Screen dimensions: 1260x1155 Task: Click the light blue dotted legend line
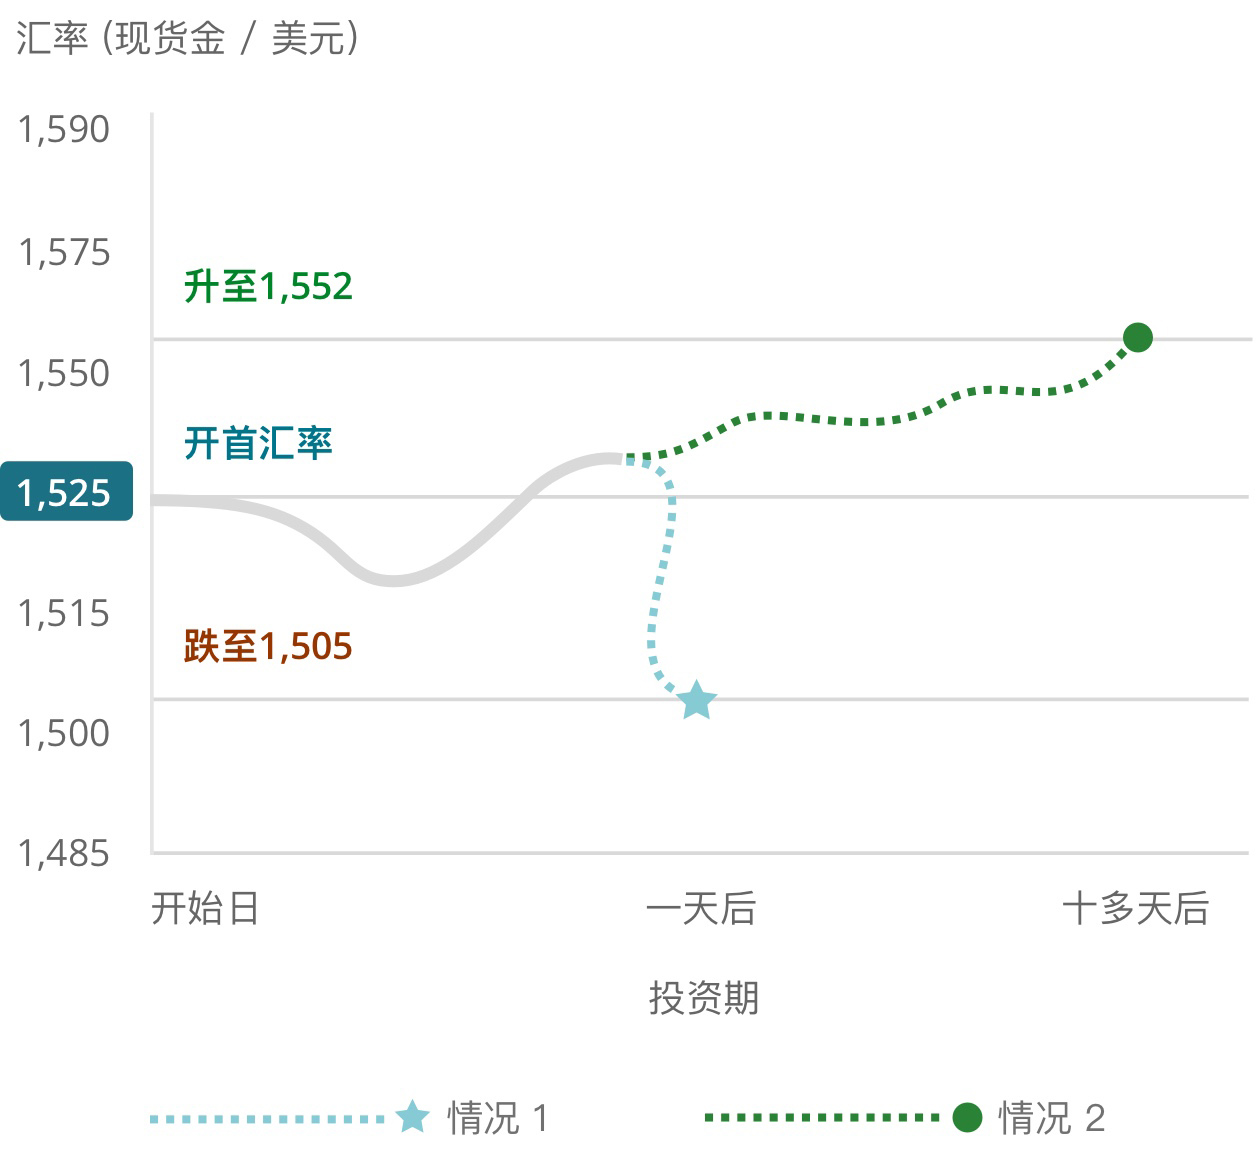click(267, 1118)
